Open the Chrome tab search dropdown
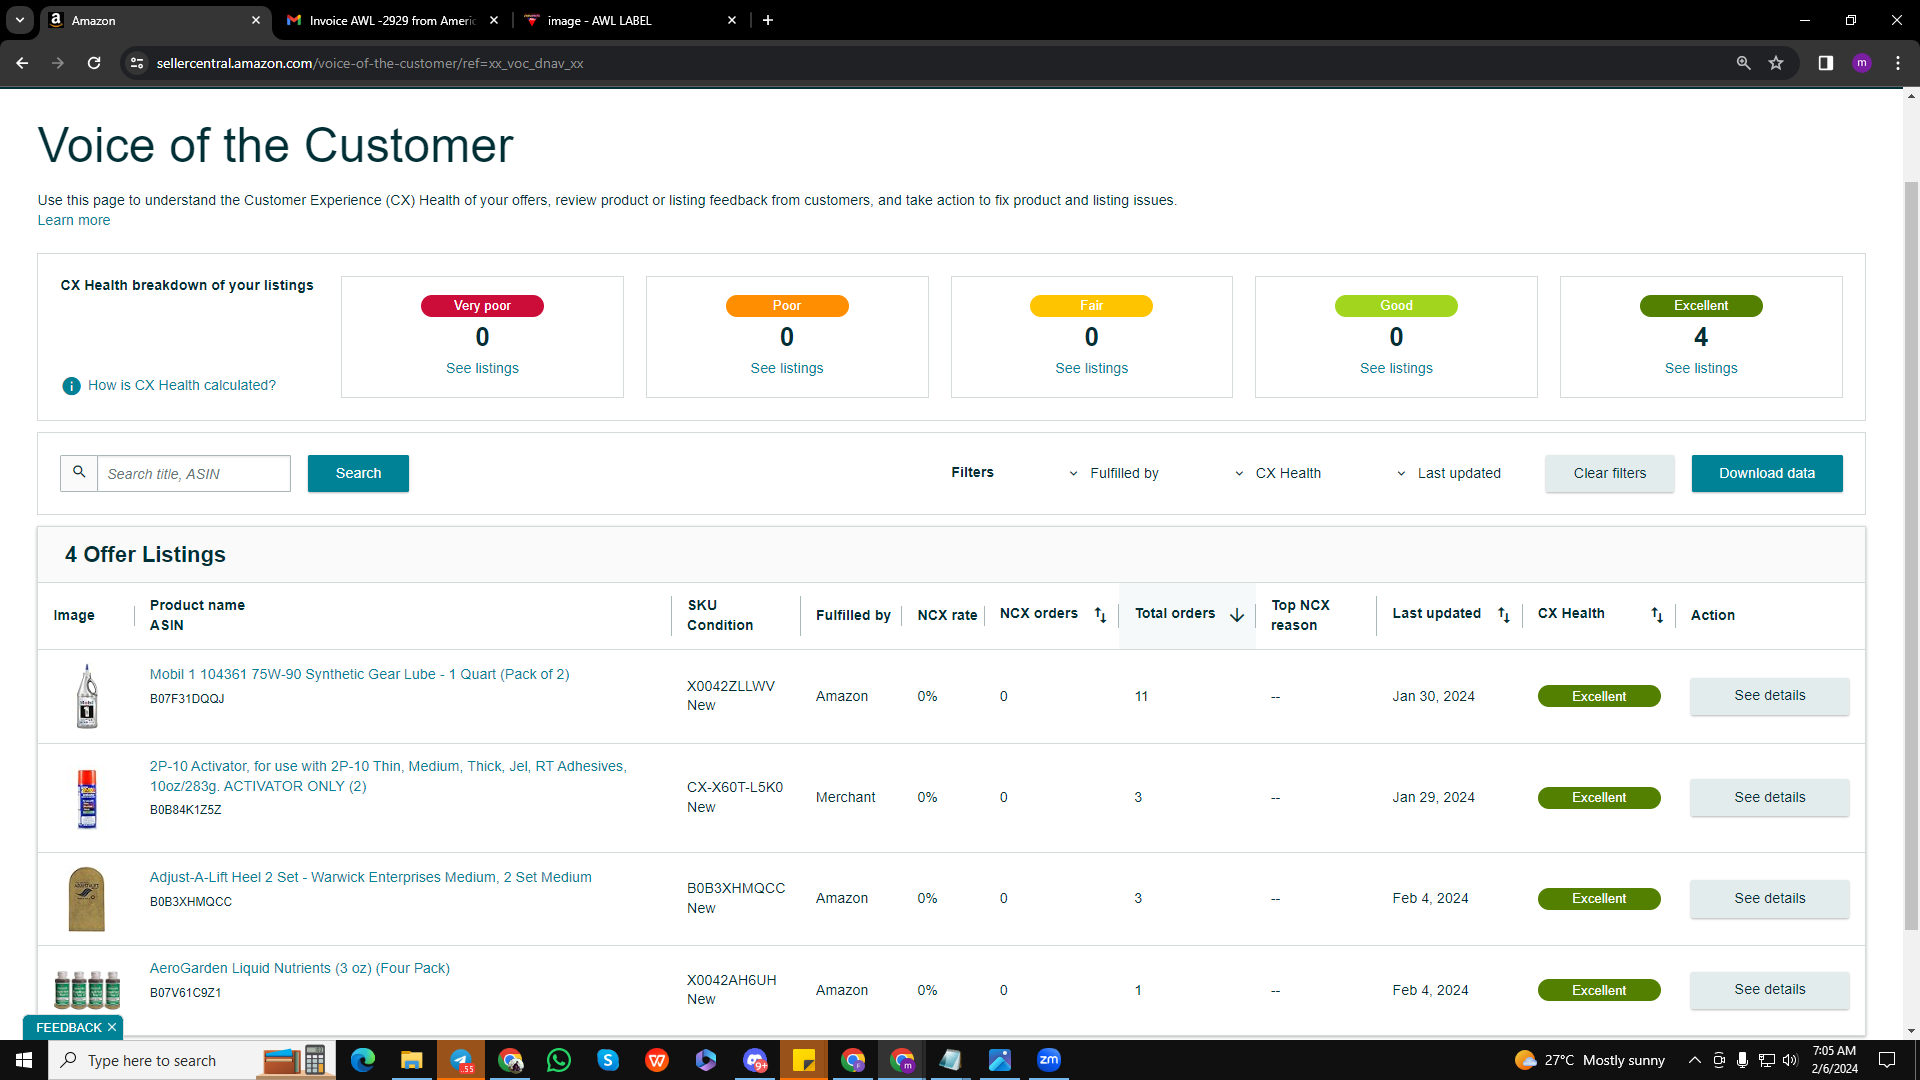 [x=20, y=20]
